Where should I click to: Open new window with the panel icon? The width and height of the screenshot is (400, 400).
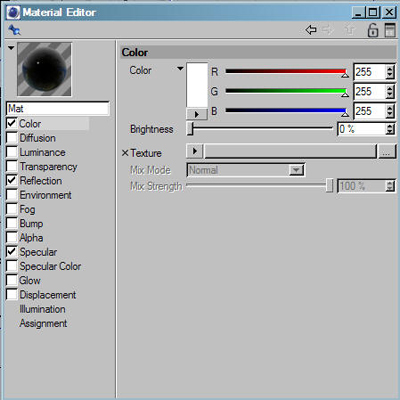tap(390, 30)
